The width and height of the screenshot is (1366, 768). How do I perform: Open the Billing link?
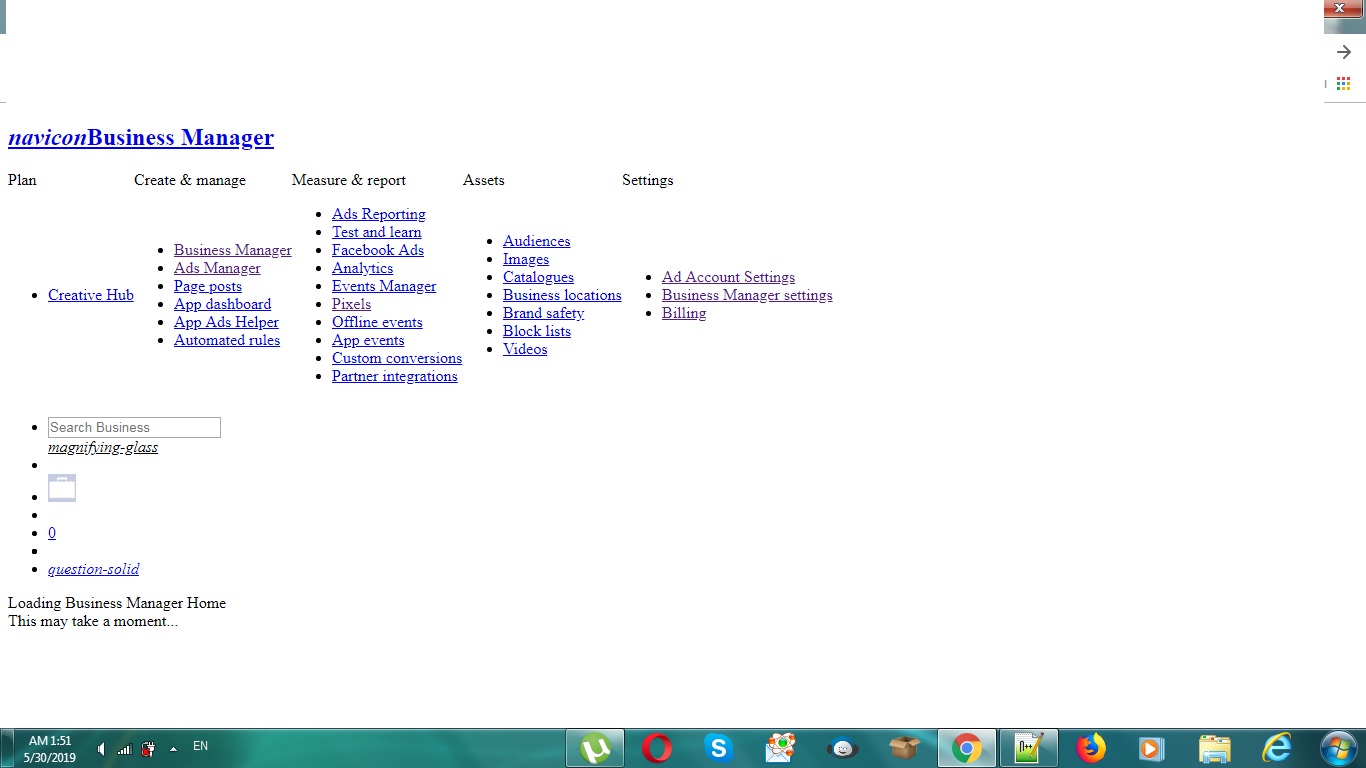click(x=684, y=313)
